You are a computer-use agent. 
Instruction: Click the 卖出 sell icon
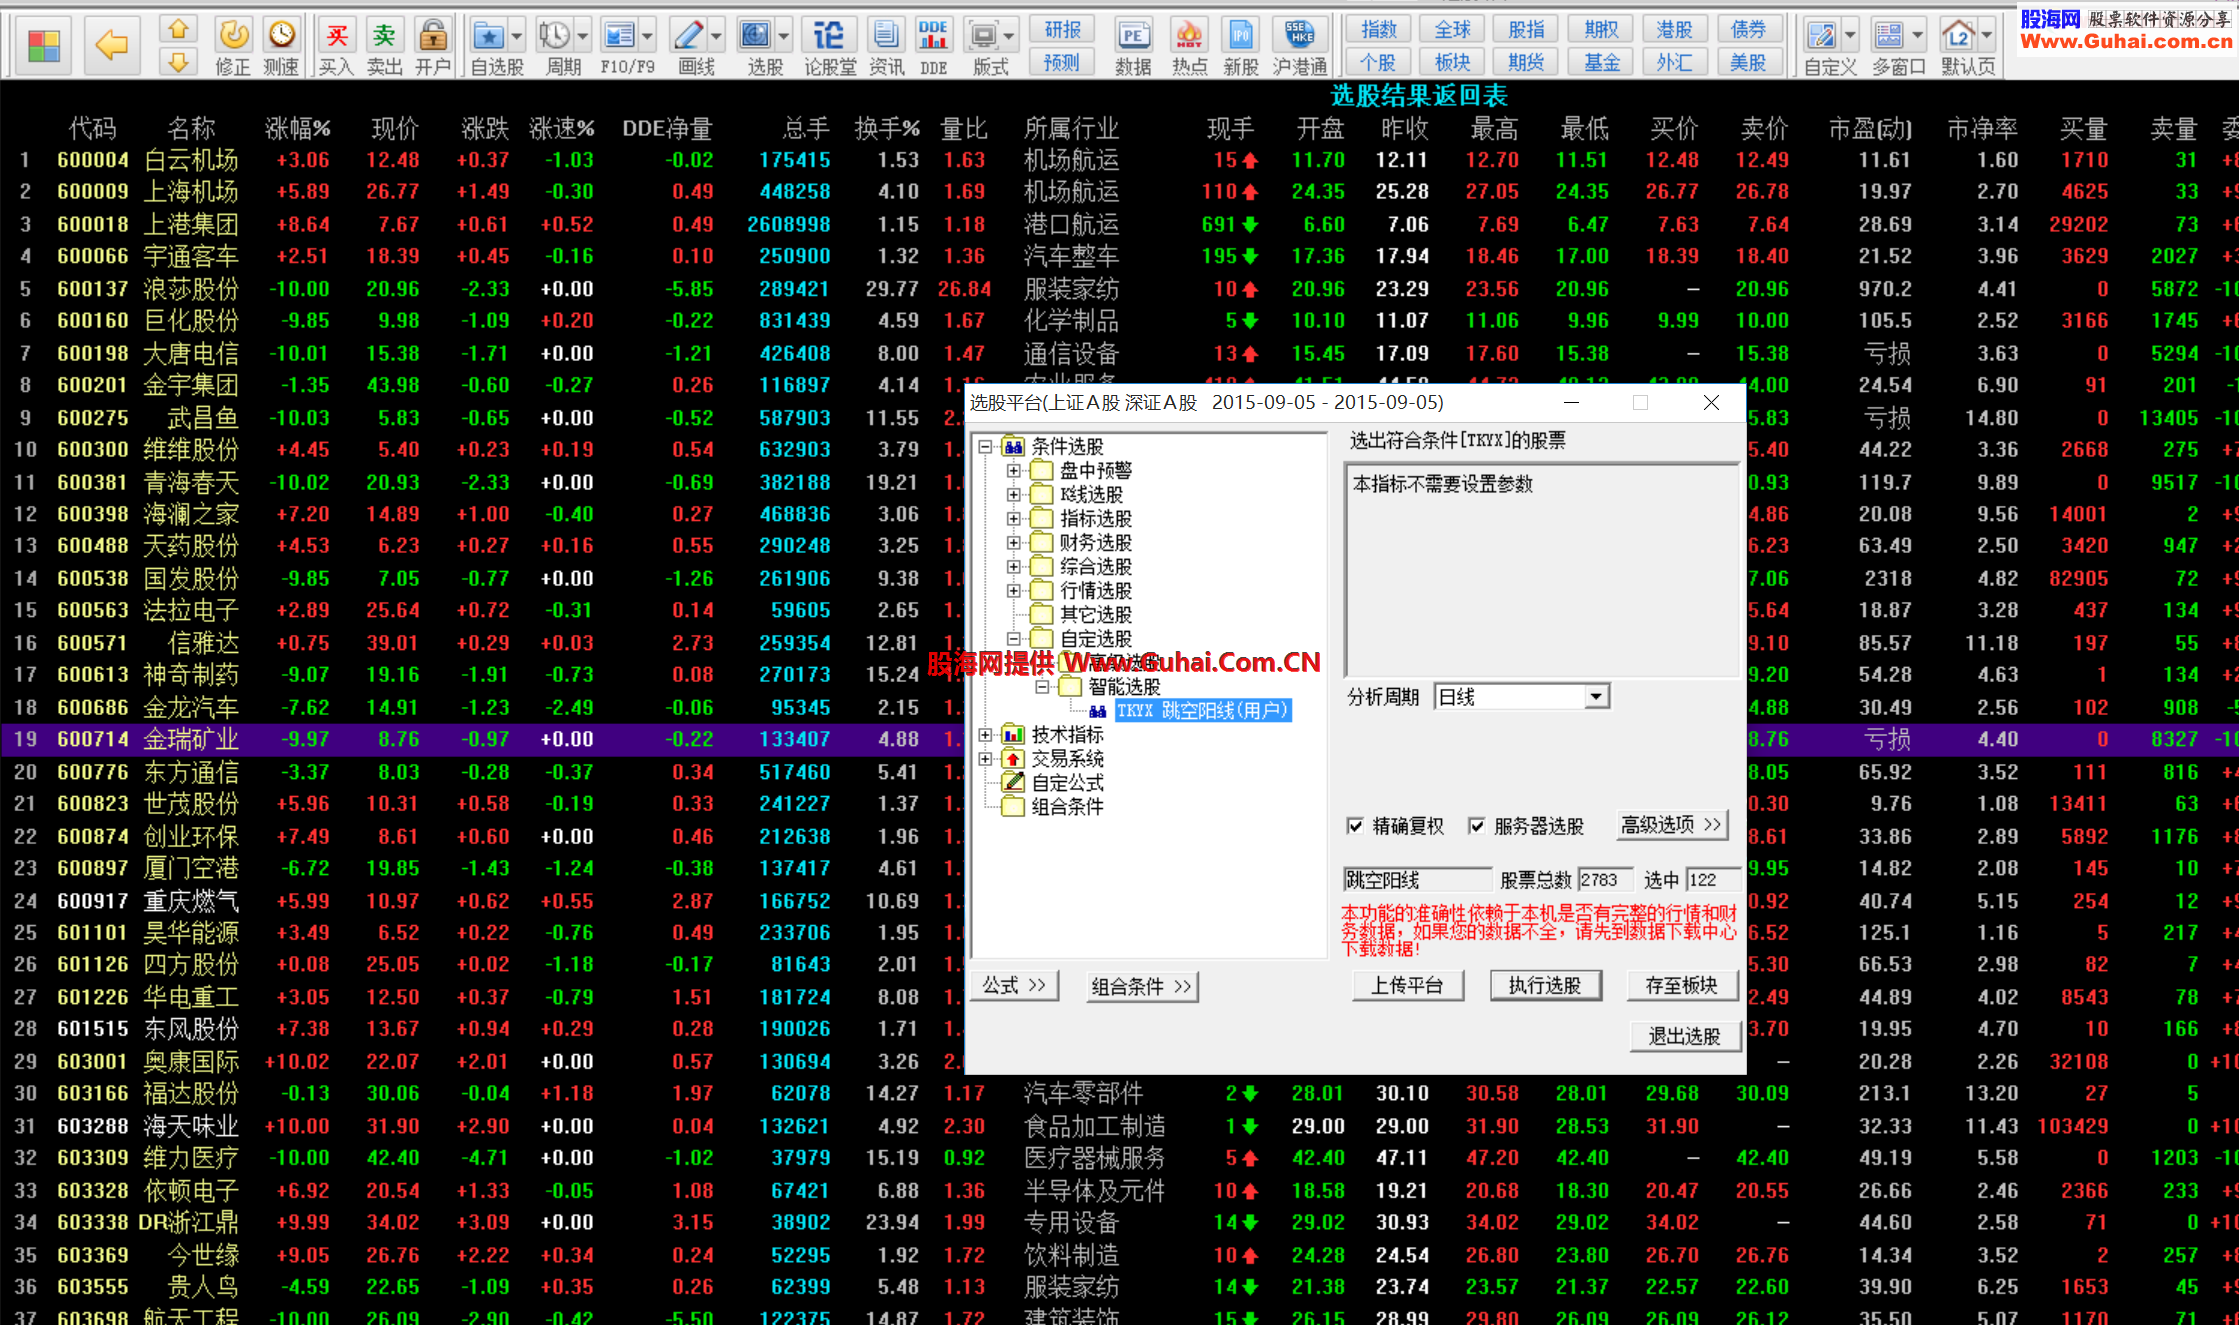(384, 37)
